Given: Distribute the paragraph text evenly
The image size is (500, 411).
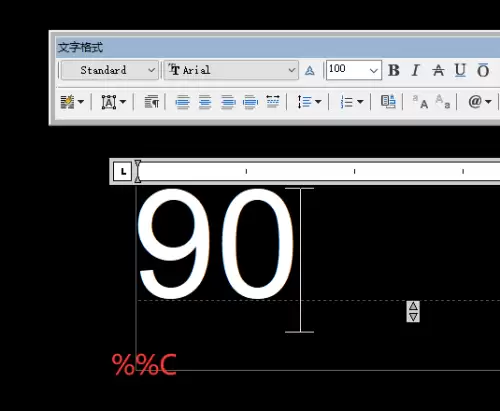Looking at the screenshot, I should pyautogui.click(x=273, y=102).
